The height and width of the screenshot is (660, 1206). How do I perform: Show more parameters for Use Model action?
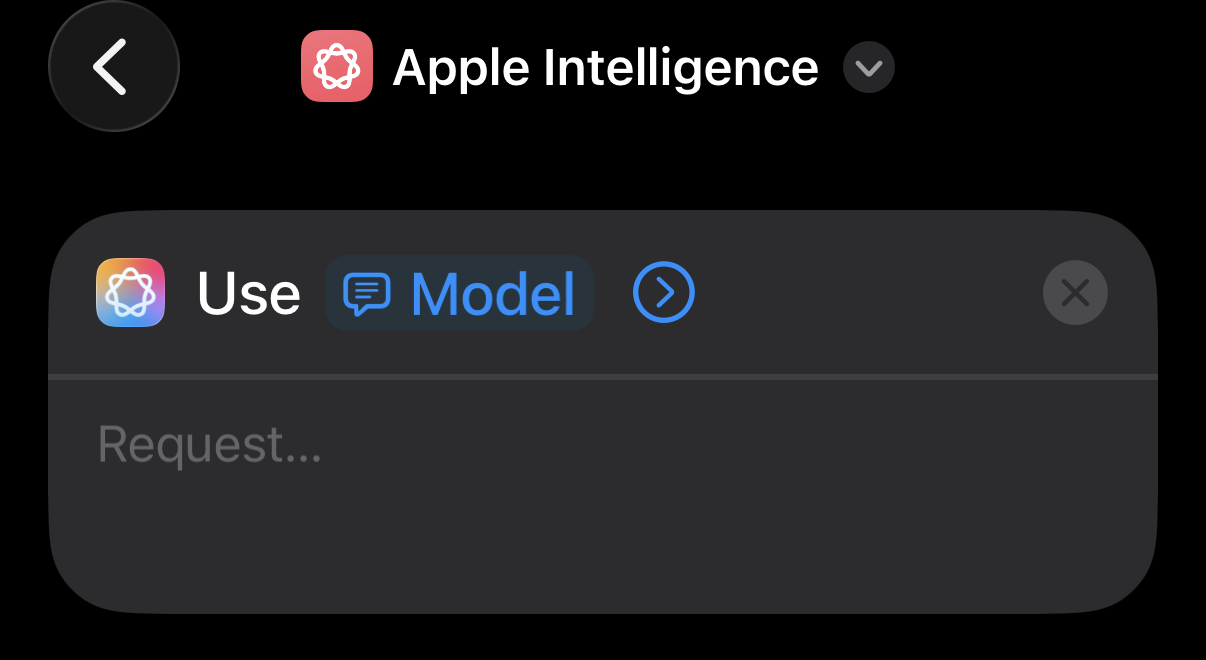[664, 293]
